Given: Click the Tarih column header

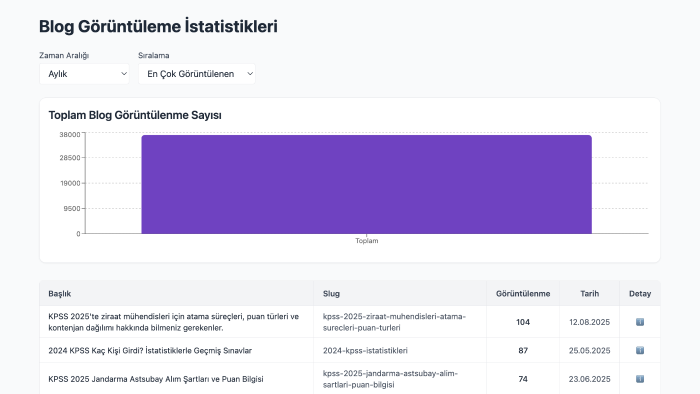Looking at the screenshot, I should pyautogui.click(x=589, y=294).
